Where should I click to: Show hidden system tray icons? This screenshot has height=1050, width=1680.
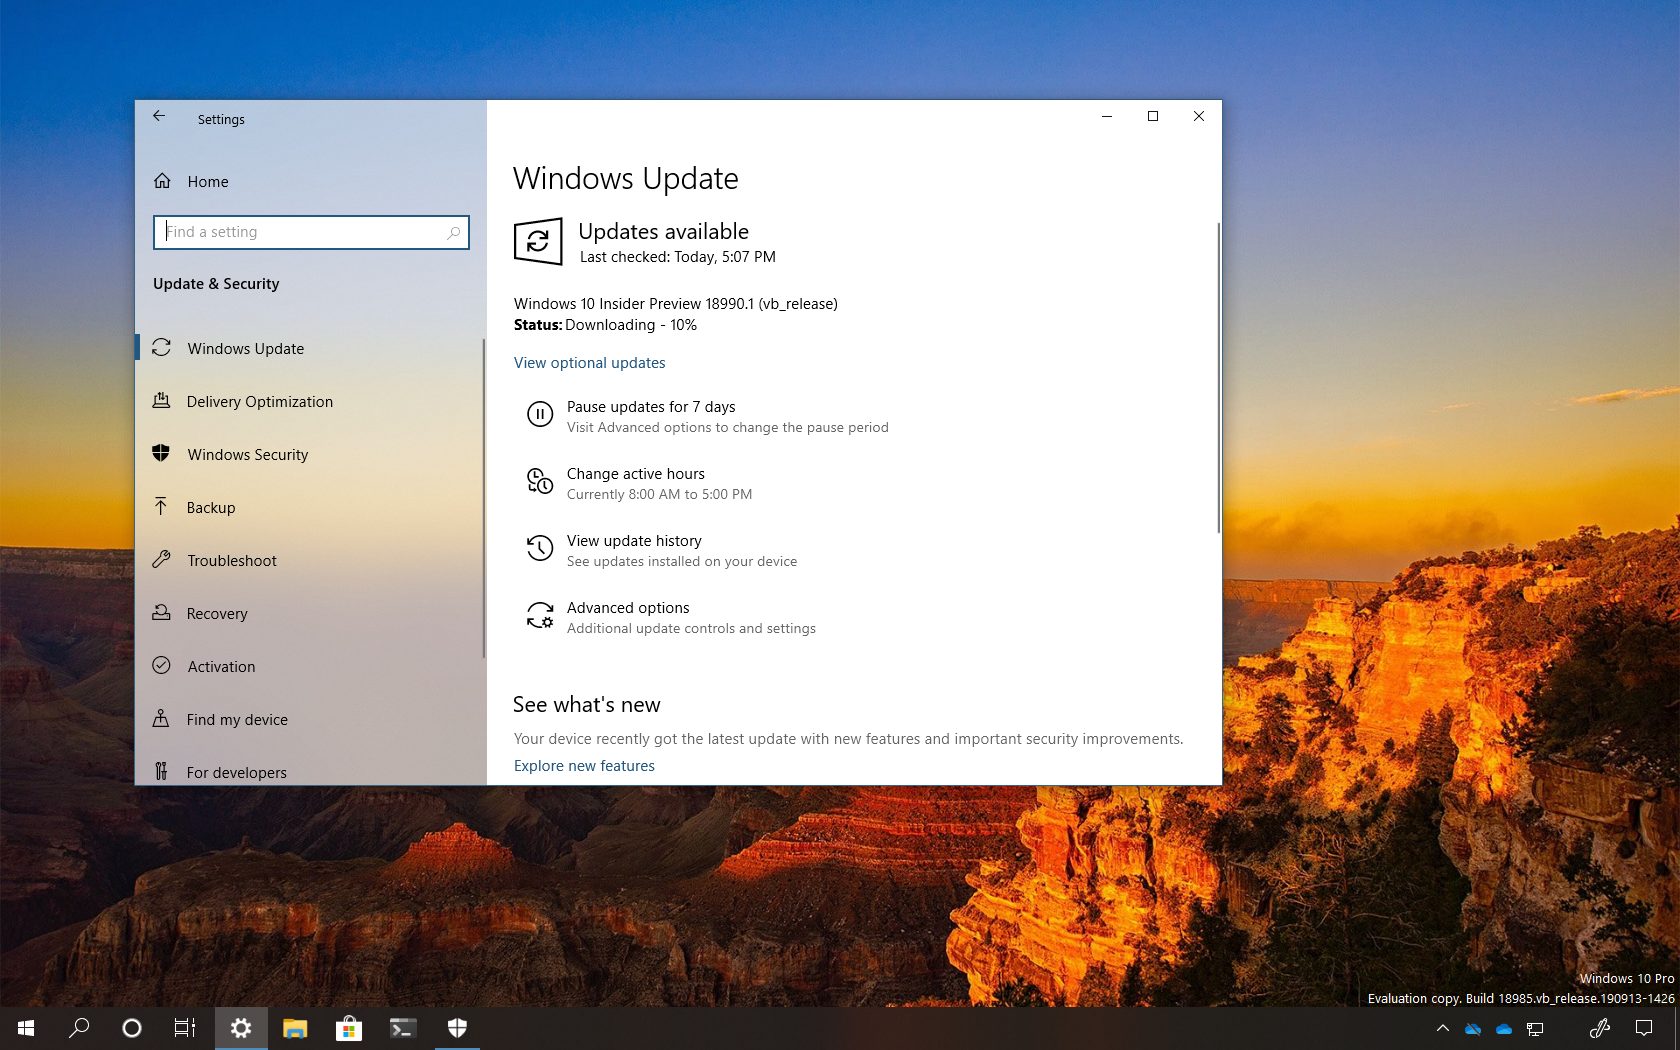click(x=1442, y=1028)
